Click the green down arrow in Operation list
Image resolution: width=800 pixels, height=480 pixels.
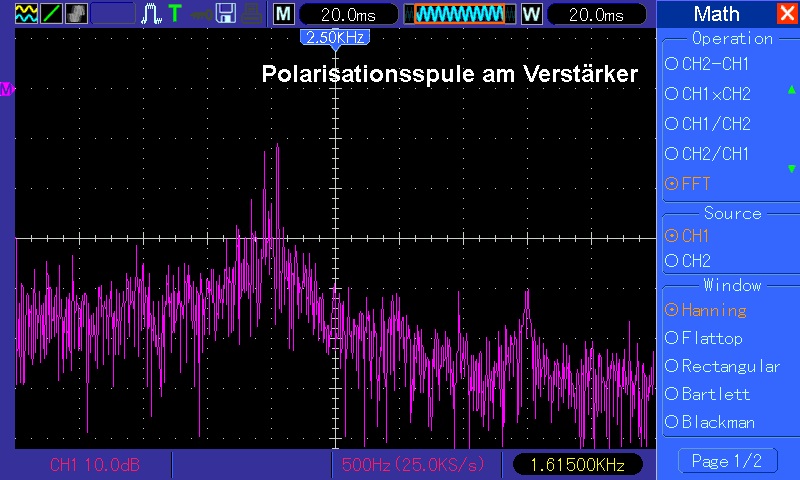click(791, 169)
